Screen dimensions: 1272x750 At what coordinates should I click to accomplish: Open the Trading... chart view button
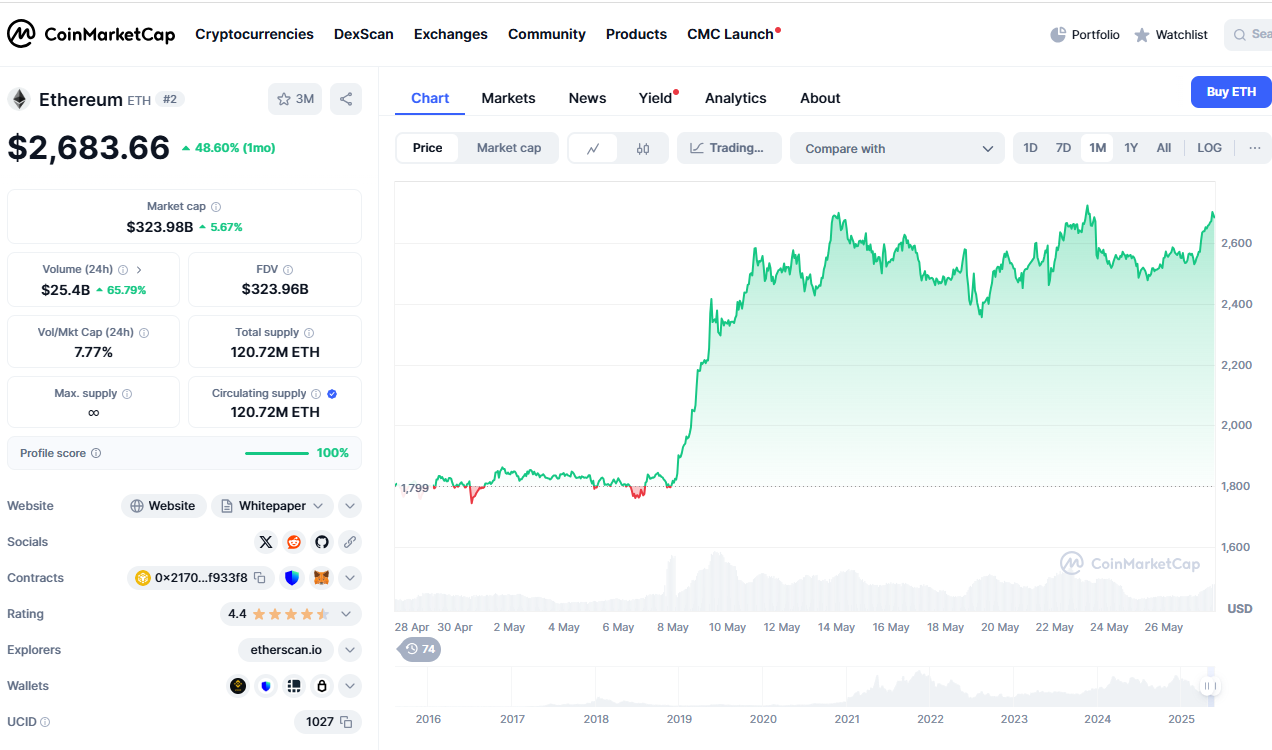(728, 148)
